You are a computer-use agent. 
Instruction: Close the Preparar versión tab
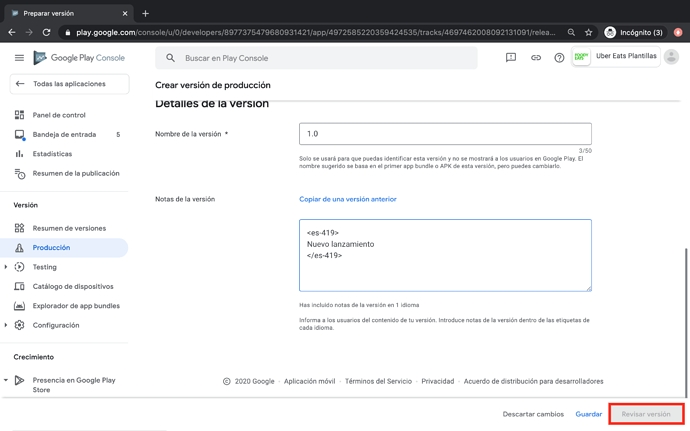(x=125, y=14)
